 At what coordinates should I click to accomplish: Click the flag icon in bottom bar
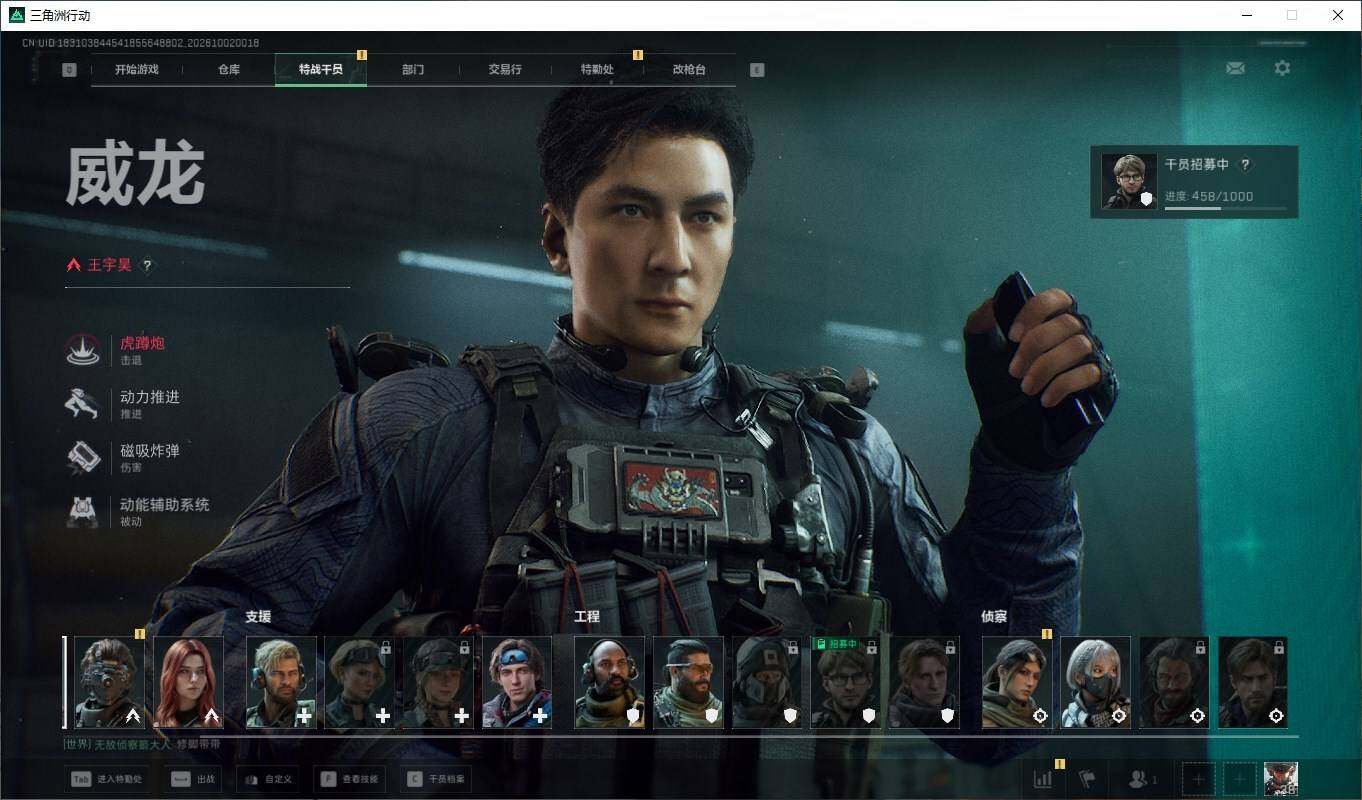coord(1087,778)
